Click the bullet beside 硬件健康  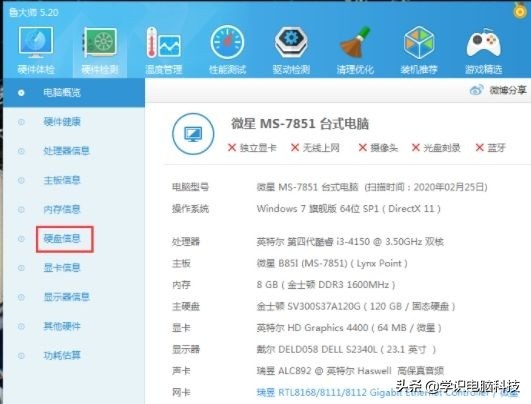21,122
